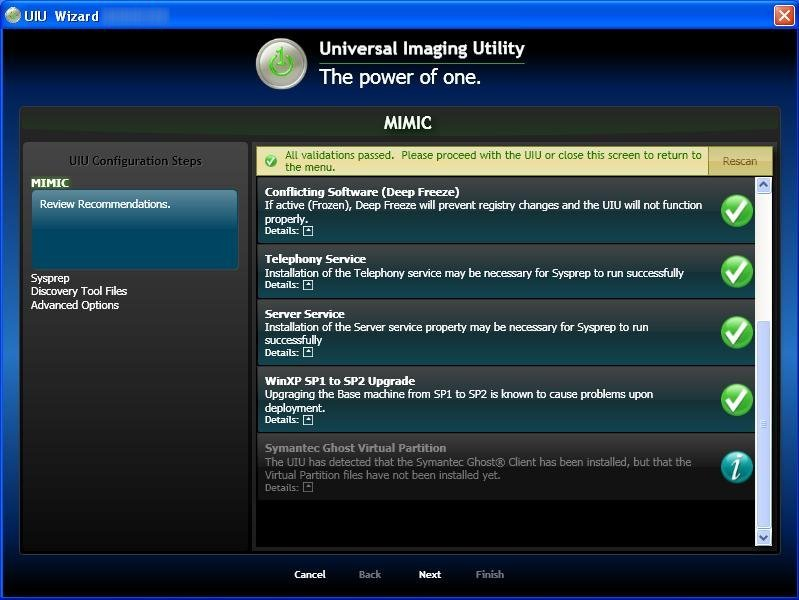Click the All validations passed message
Viewport: 799px width, 600px height.
(x=493, y=161)
